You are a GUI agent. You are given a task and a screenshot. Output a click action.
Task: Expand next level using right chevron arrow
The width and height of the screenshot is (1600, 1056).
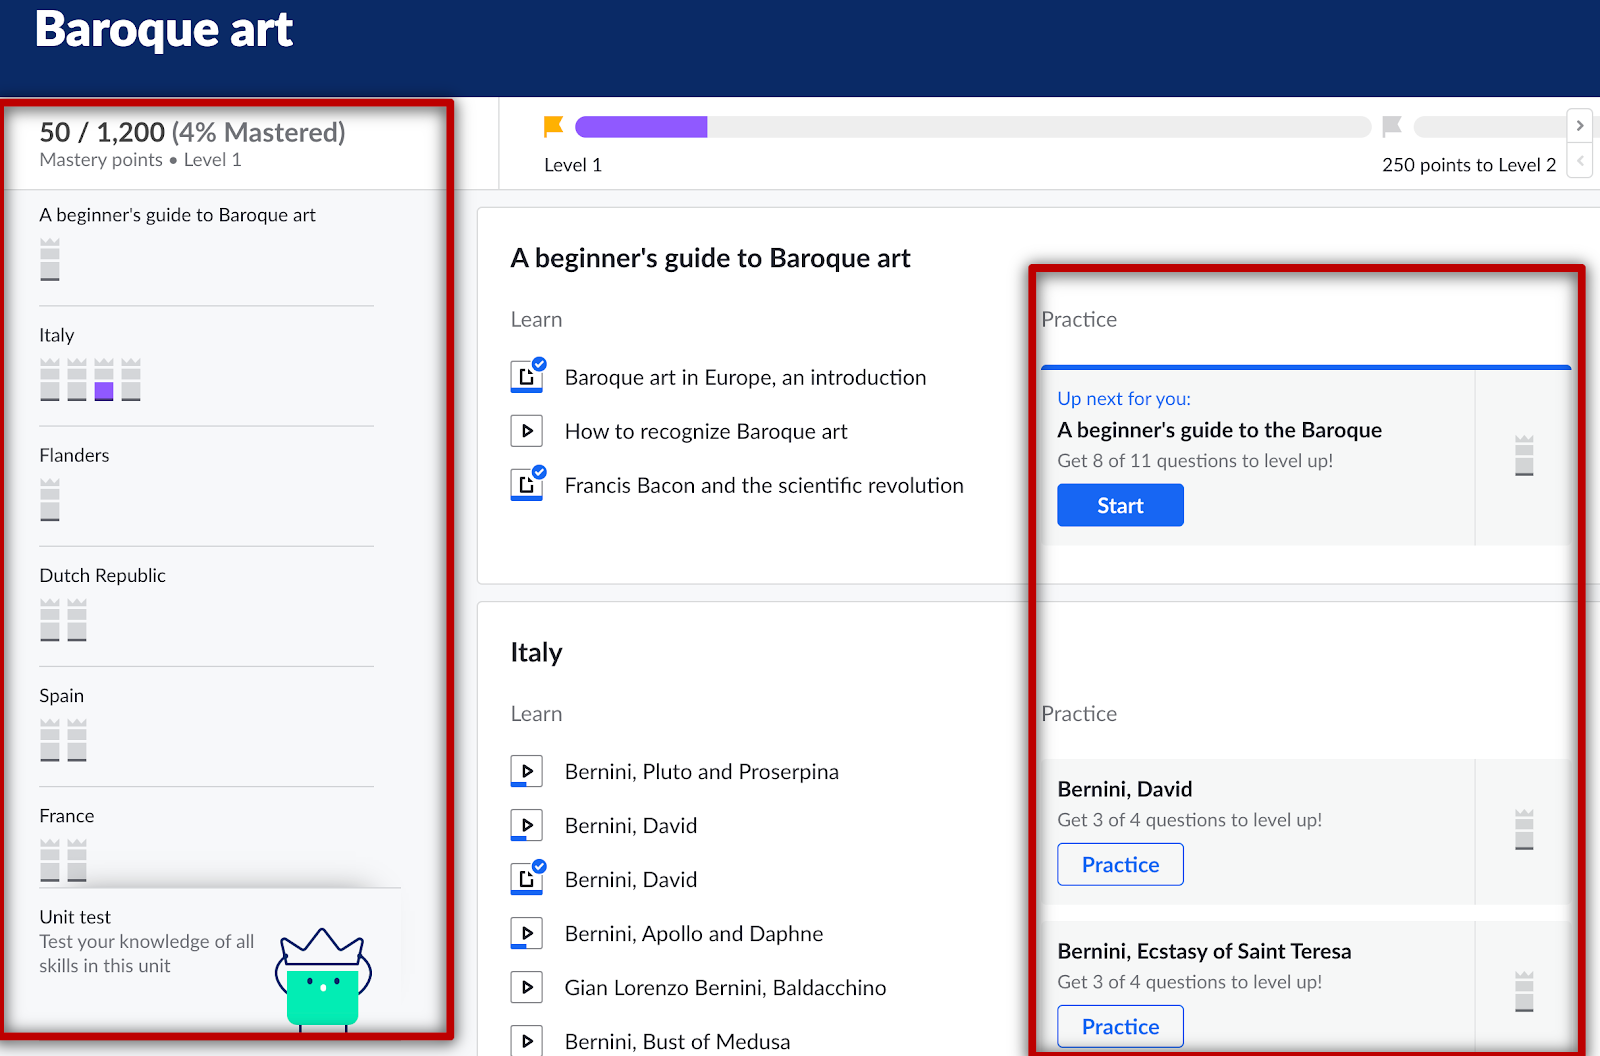(1580, 125)
